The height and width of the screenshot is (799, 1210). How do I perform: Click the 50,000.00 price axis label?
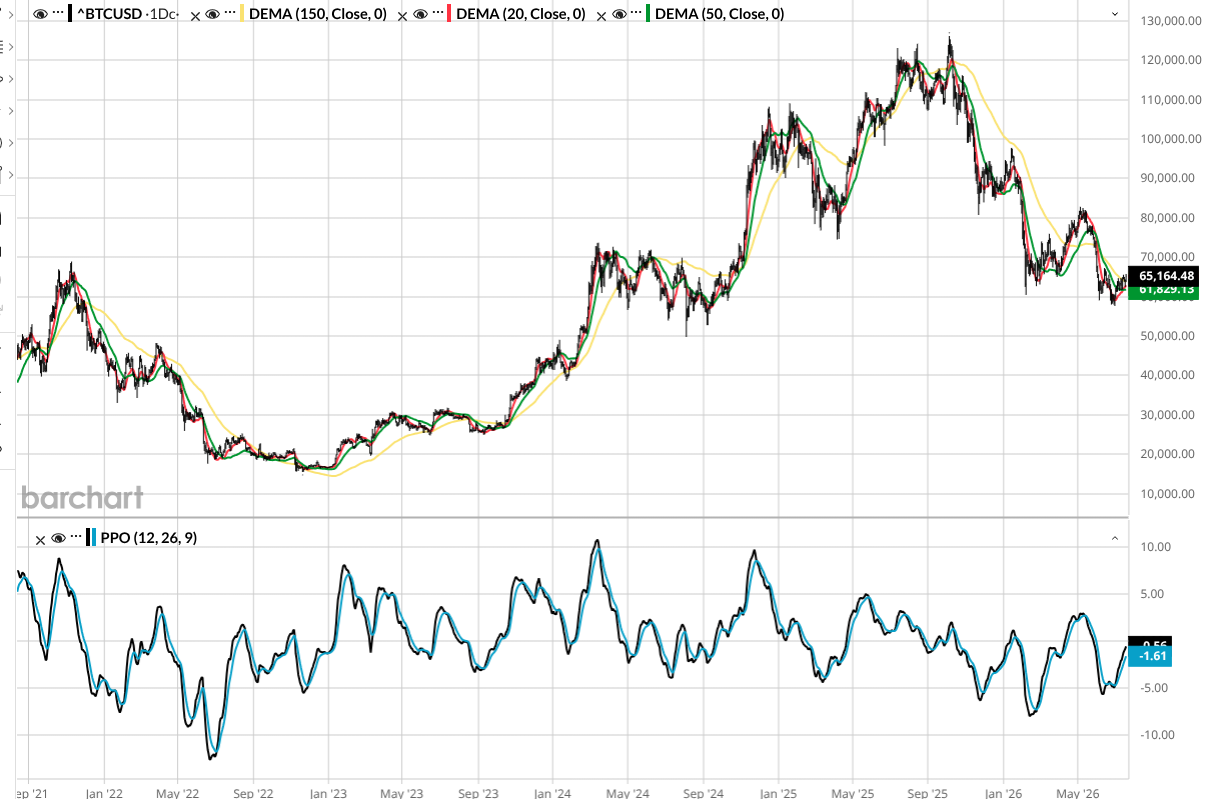pyautogui.click(x=1168, y=336)
